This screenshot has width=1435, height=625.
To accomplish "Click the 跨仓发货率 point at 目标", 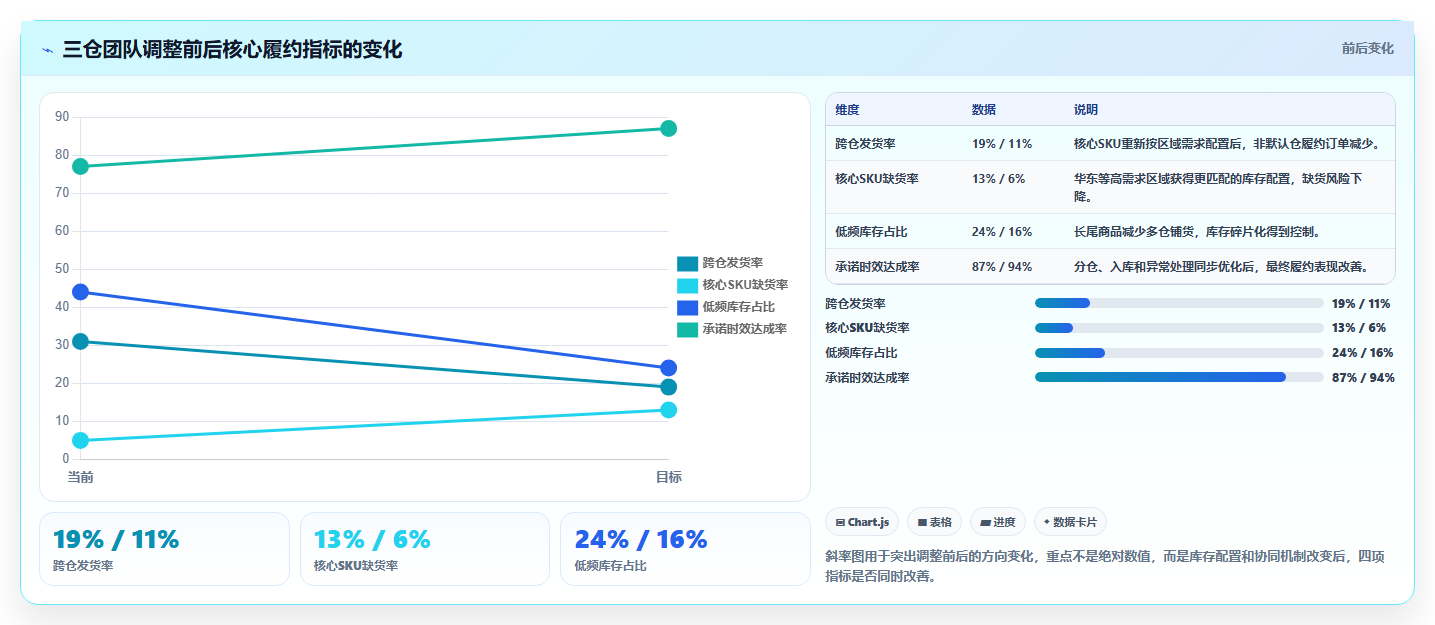I will [669, 387].
